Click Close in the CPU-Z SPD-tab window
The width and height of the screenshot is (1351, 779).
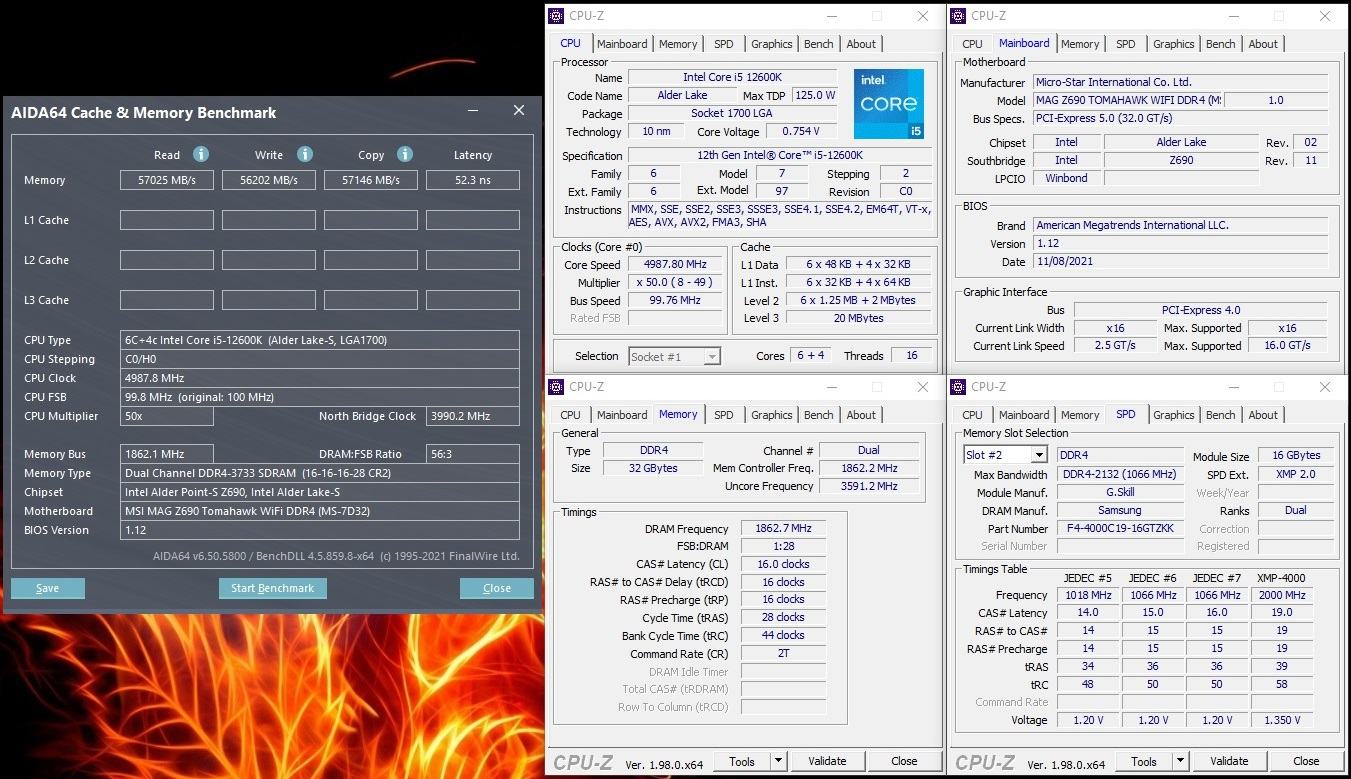point(1306,762)
